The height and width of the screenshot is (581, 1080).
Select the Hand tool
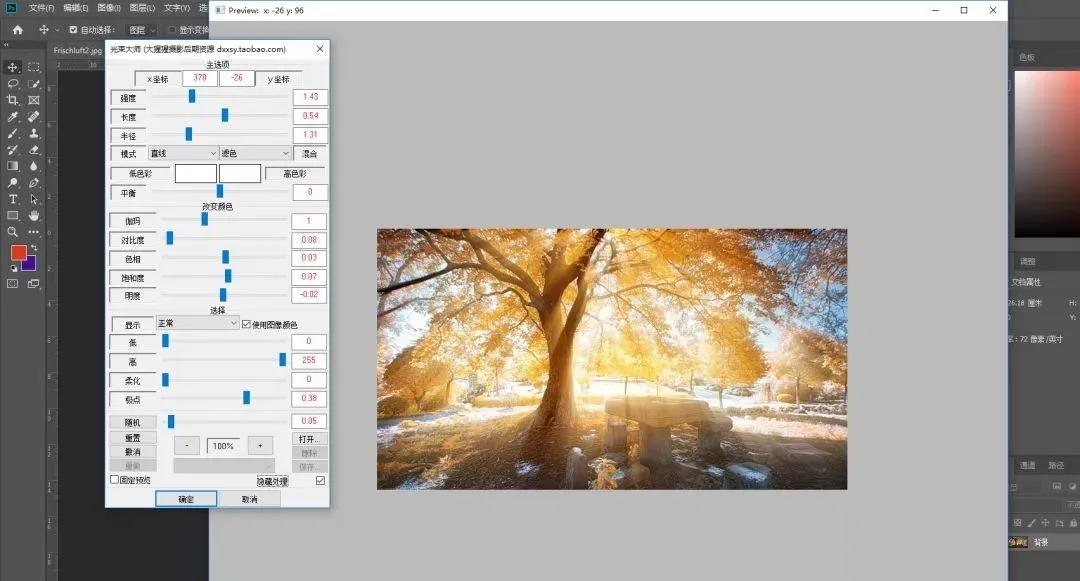click(x=34, y=215)
